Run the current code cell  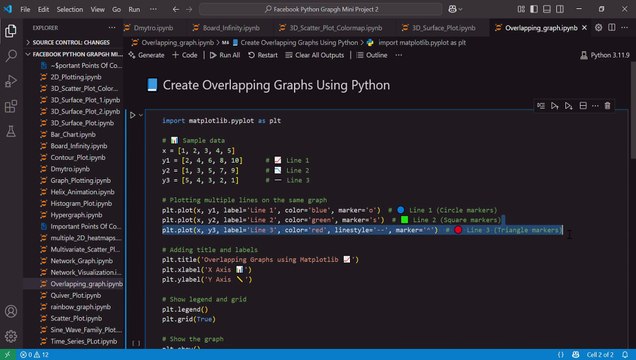click(x=133, y=115)
